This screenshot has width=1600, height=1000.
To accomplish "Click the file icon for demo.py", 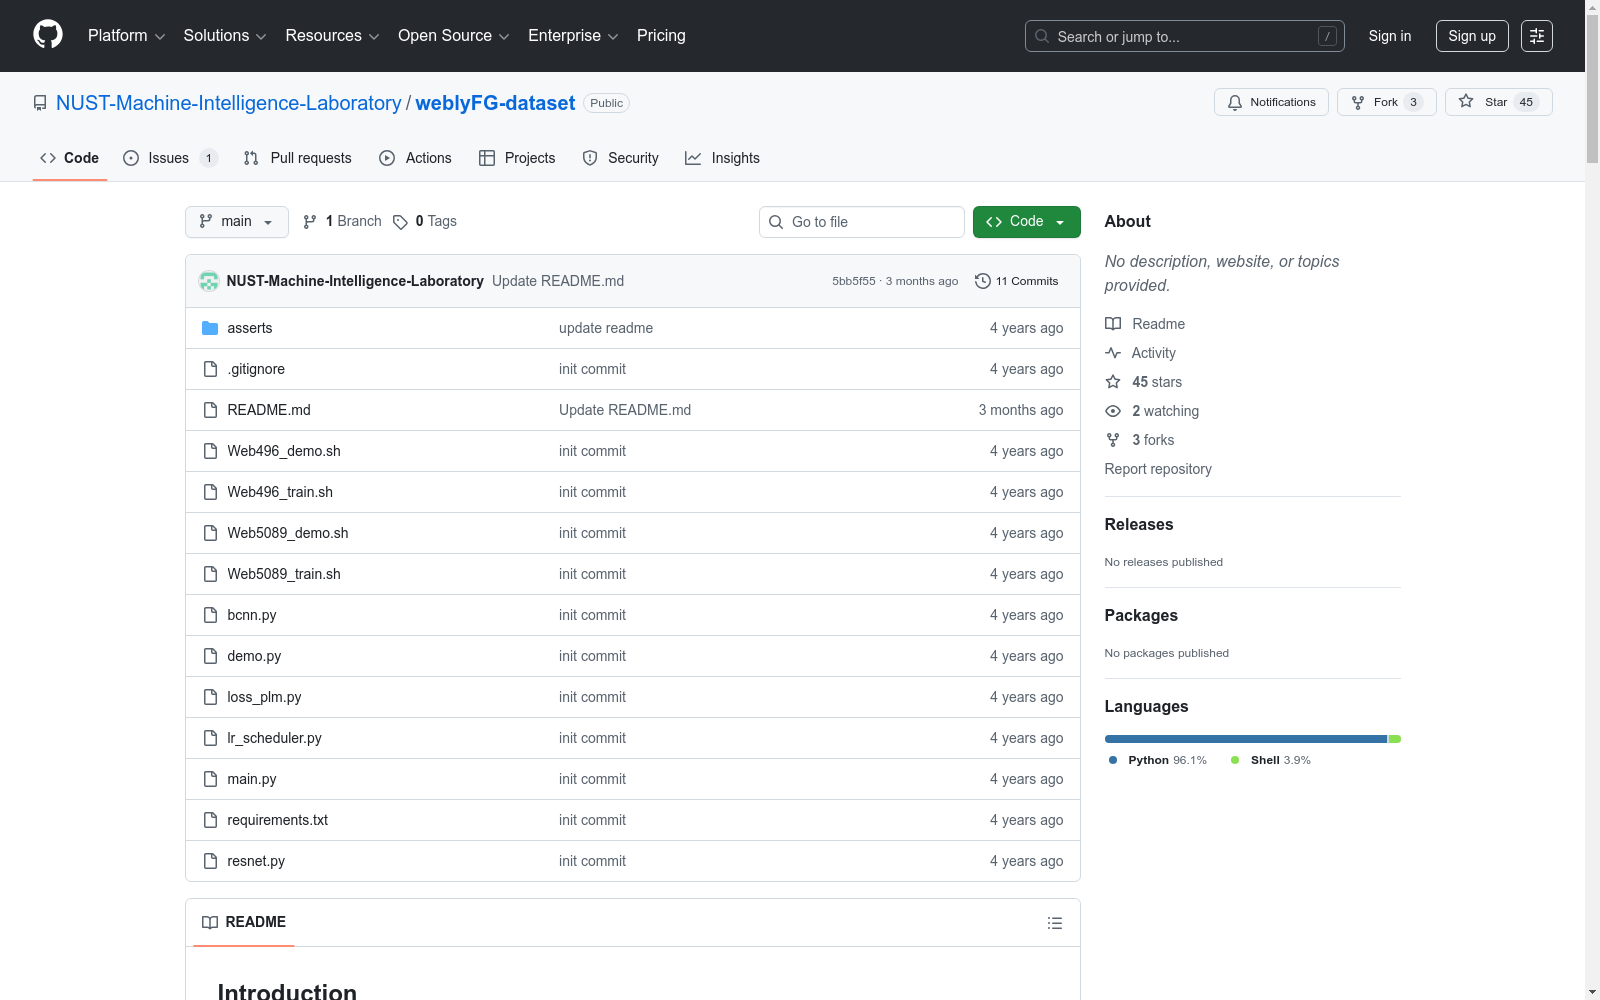I will [210, 656].
